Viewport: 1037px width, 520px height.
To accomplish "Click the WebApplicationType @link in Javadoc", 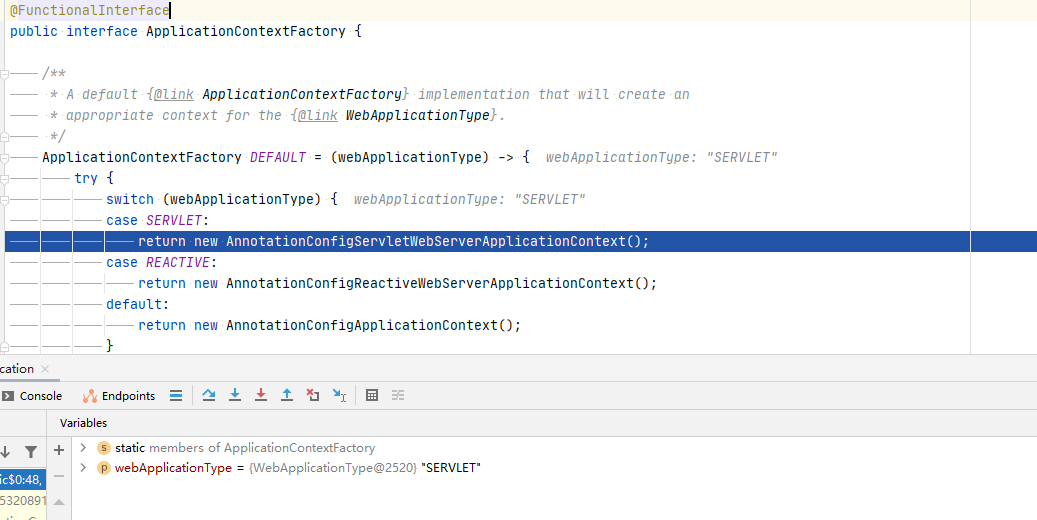I will point(417,115).
